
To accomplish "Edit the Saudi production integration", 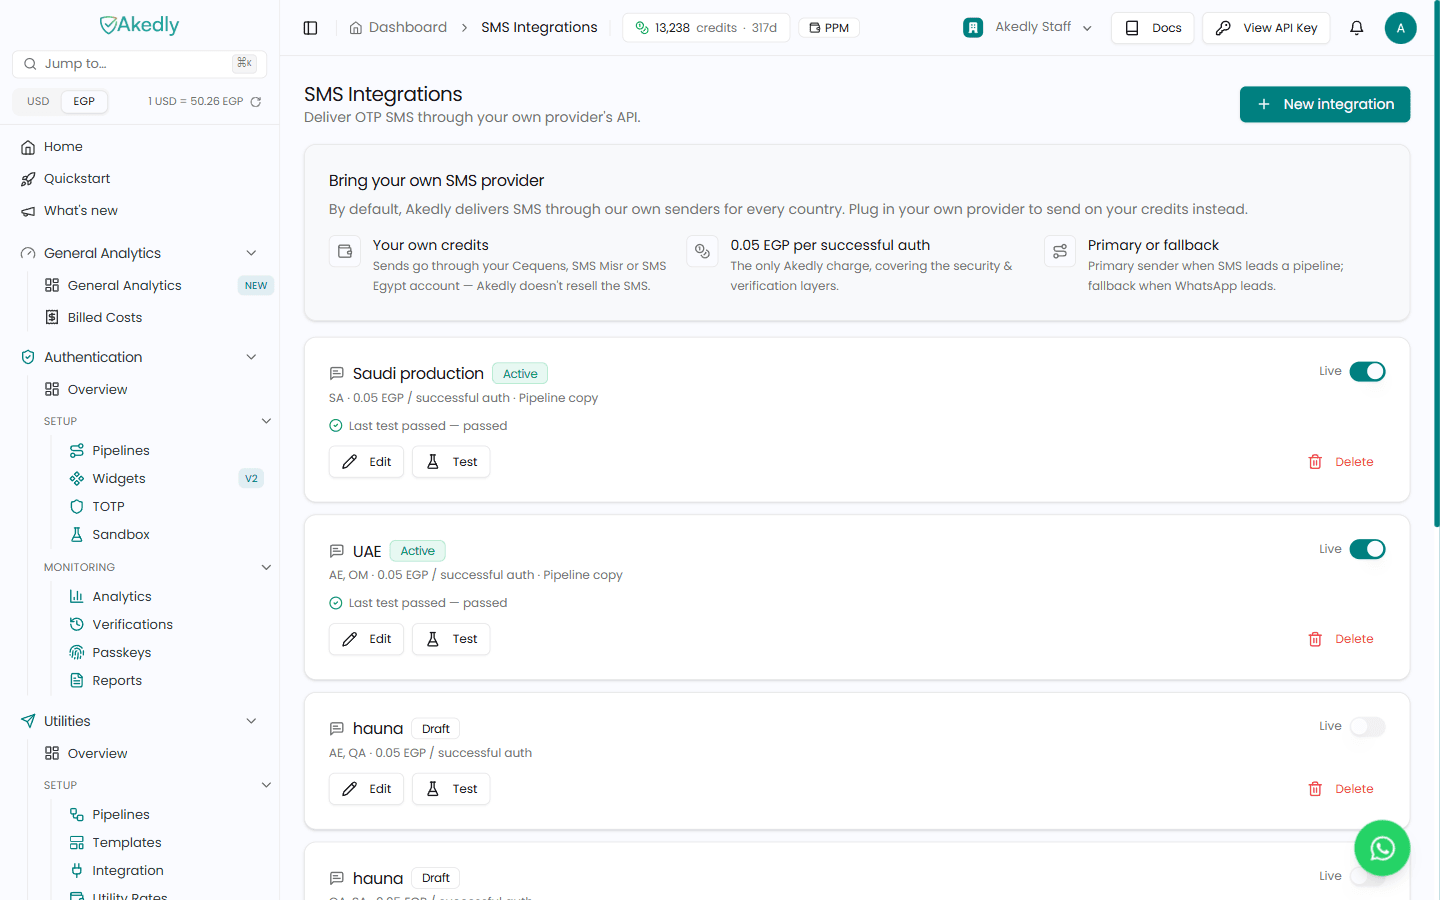I will tap(366, 462).
